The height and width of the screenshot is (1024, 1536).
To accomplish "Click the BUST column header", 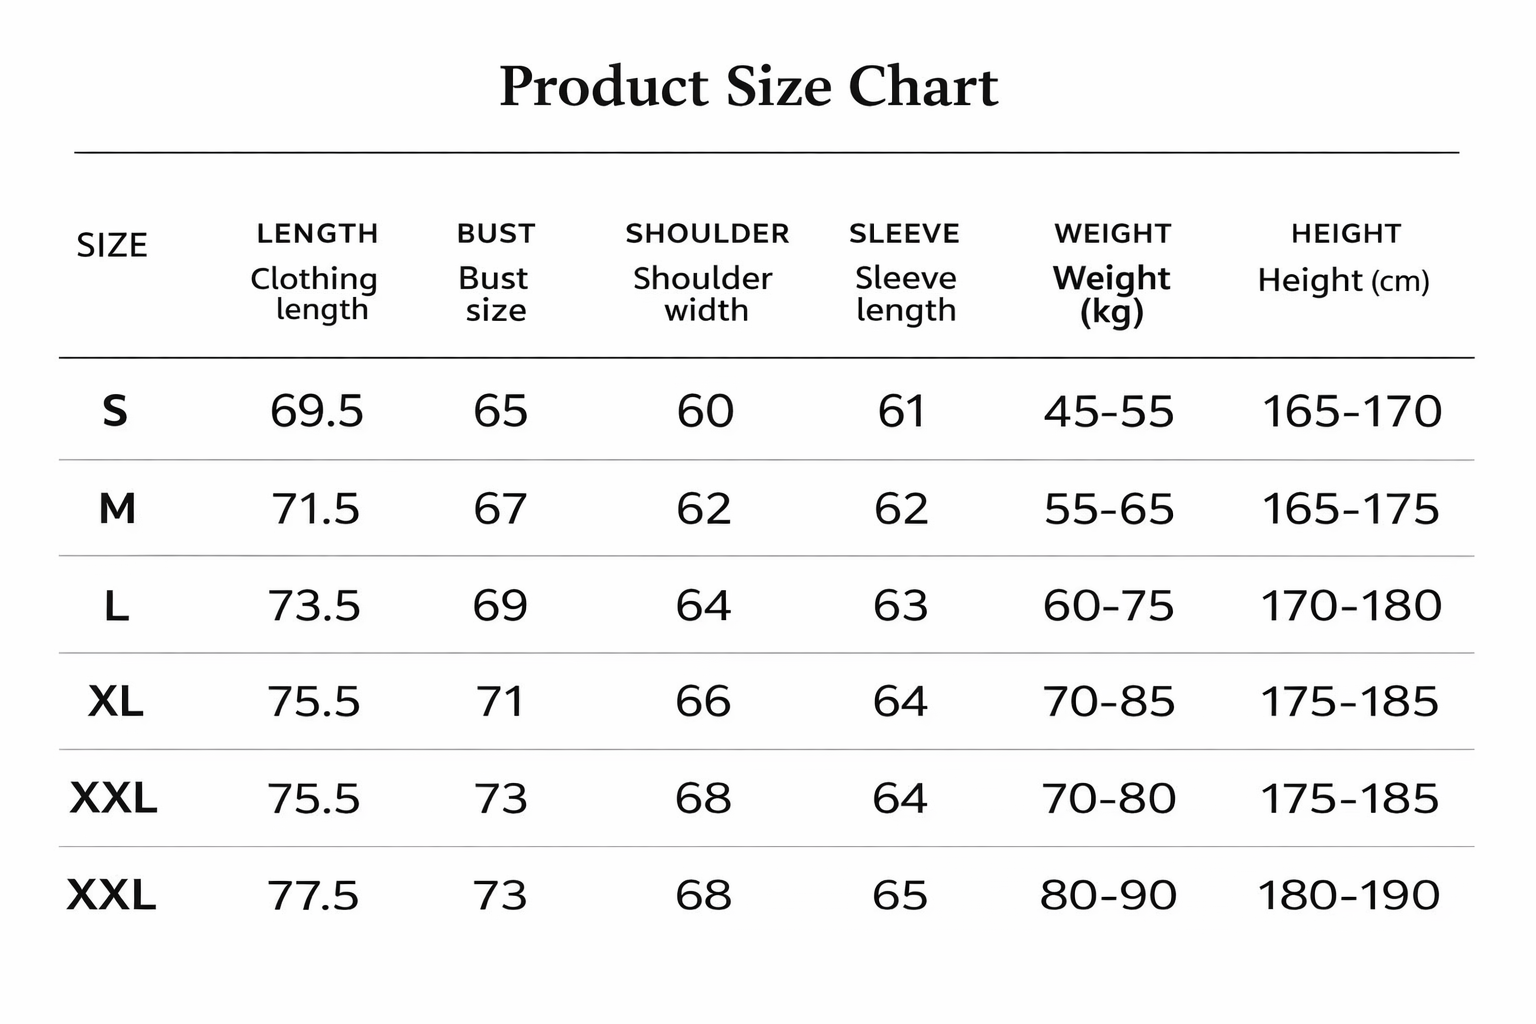I will 496,234.
